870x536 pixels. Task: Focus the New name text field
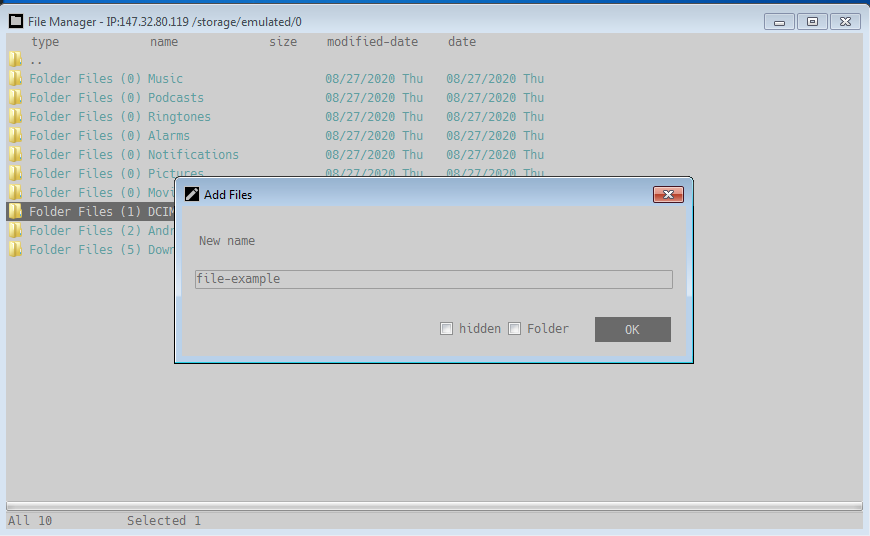pyautogui.click(x=434, y=279)
